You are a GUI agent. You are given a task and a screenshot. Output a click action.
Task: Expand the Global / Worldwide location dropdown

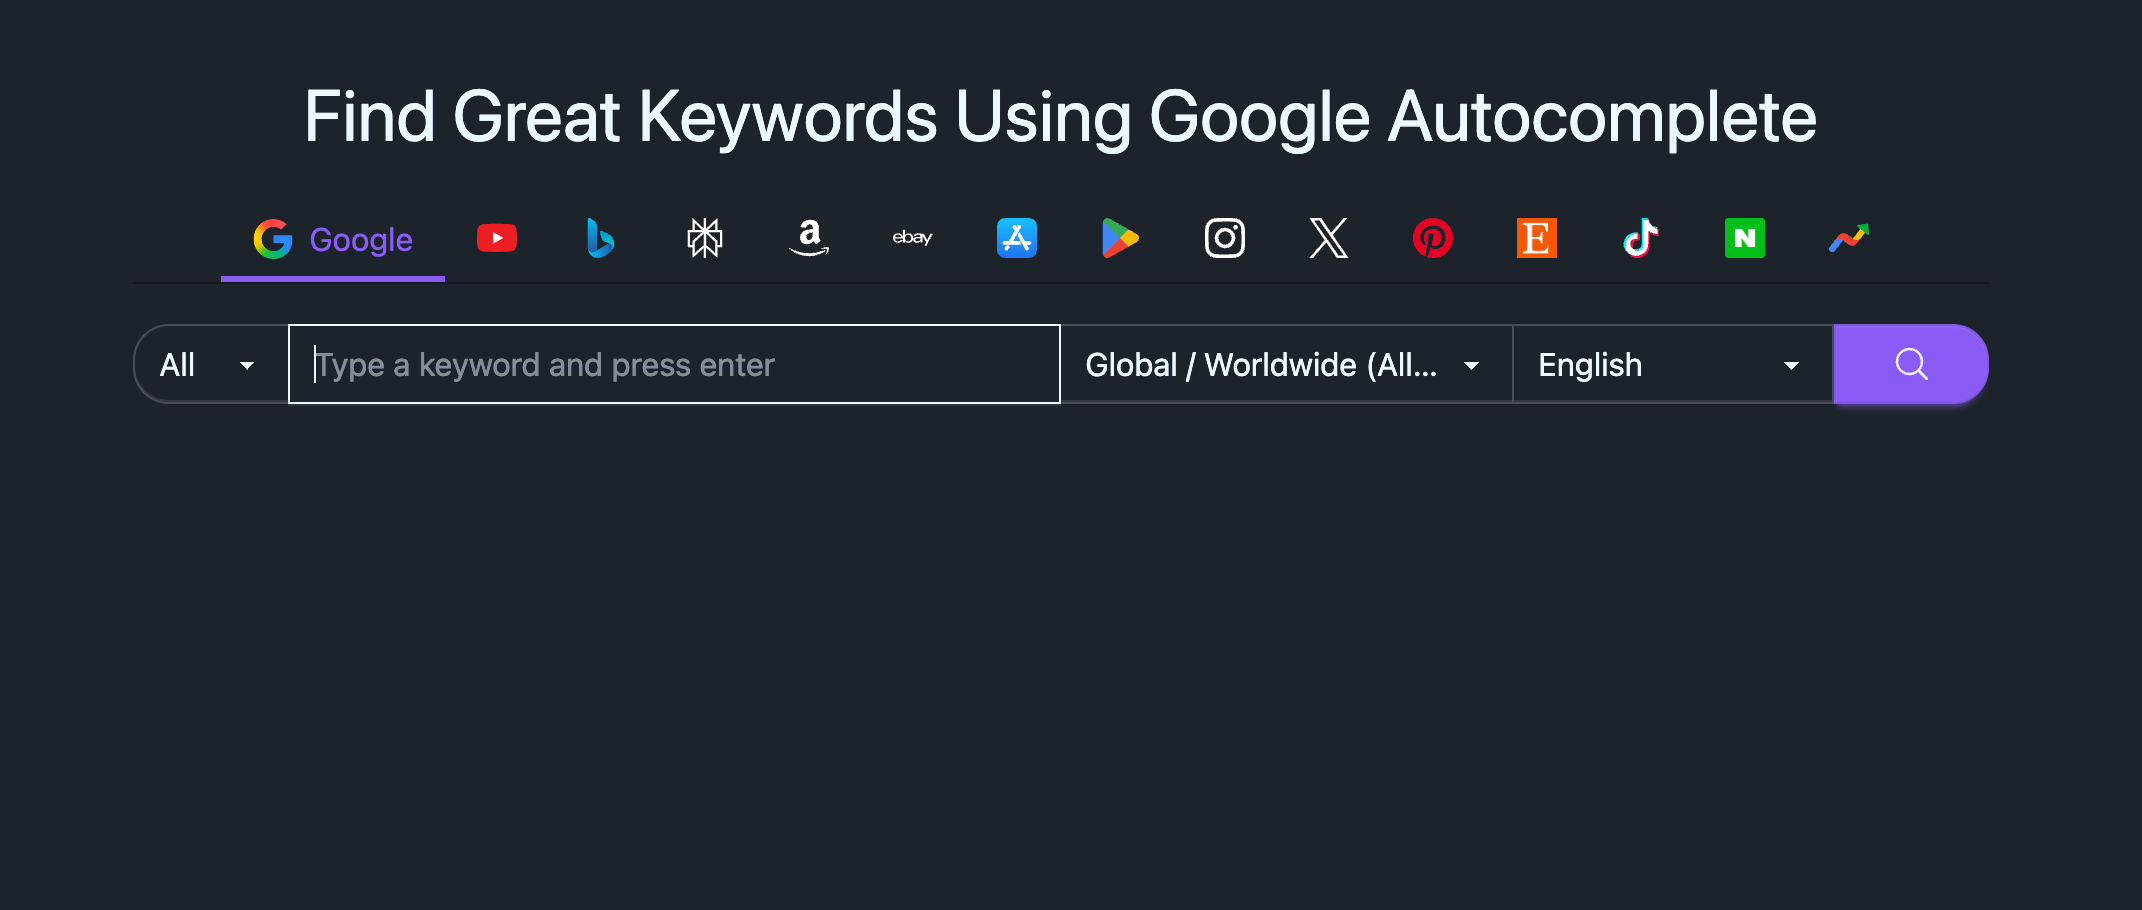(1285, 364)
